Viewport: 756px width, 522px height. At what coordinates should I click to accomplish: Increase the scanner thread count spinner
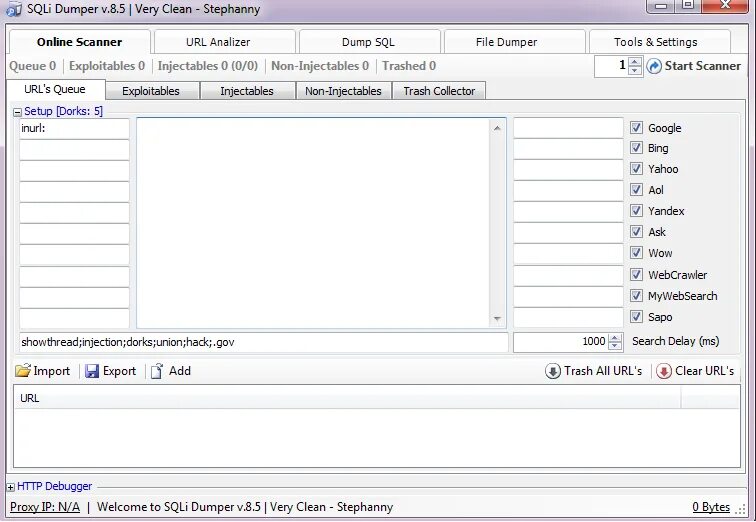click(x=635, y=62)
